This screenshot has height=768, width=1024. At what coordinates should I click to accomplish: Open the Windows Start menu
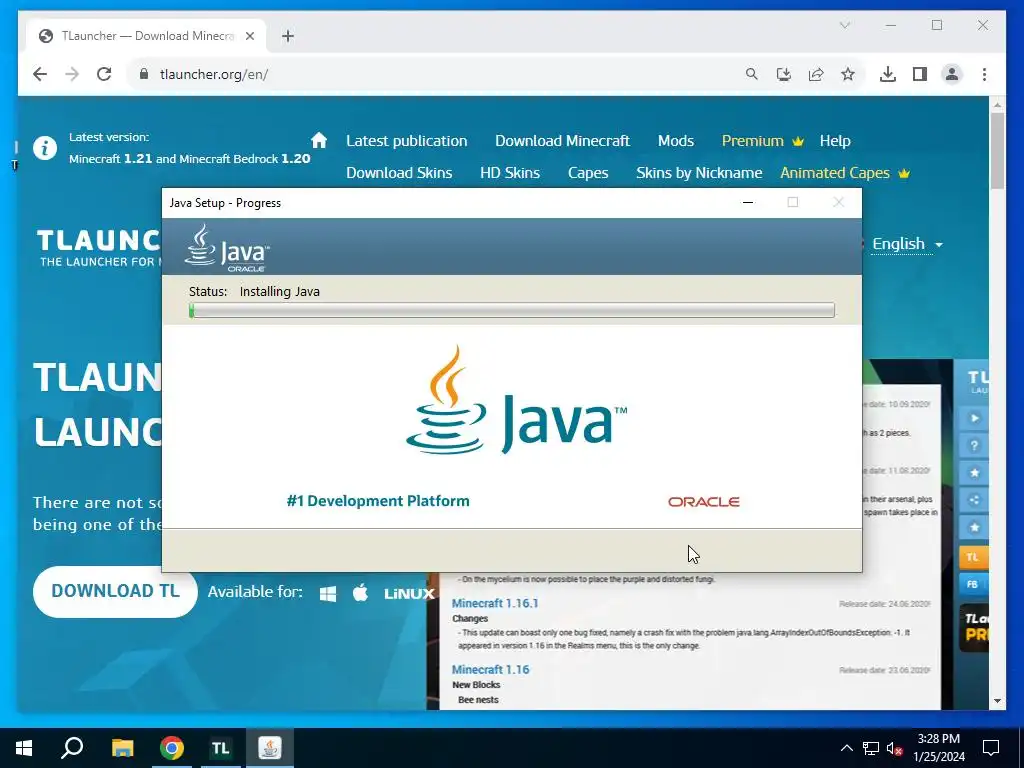(x=24, y=748)
